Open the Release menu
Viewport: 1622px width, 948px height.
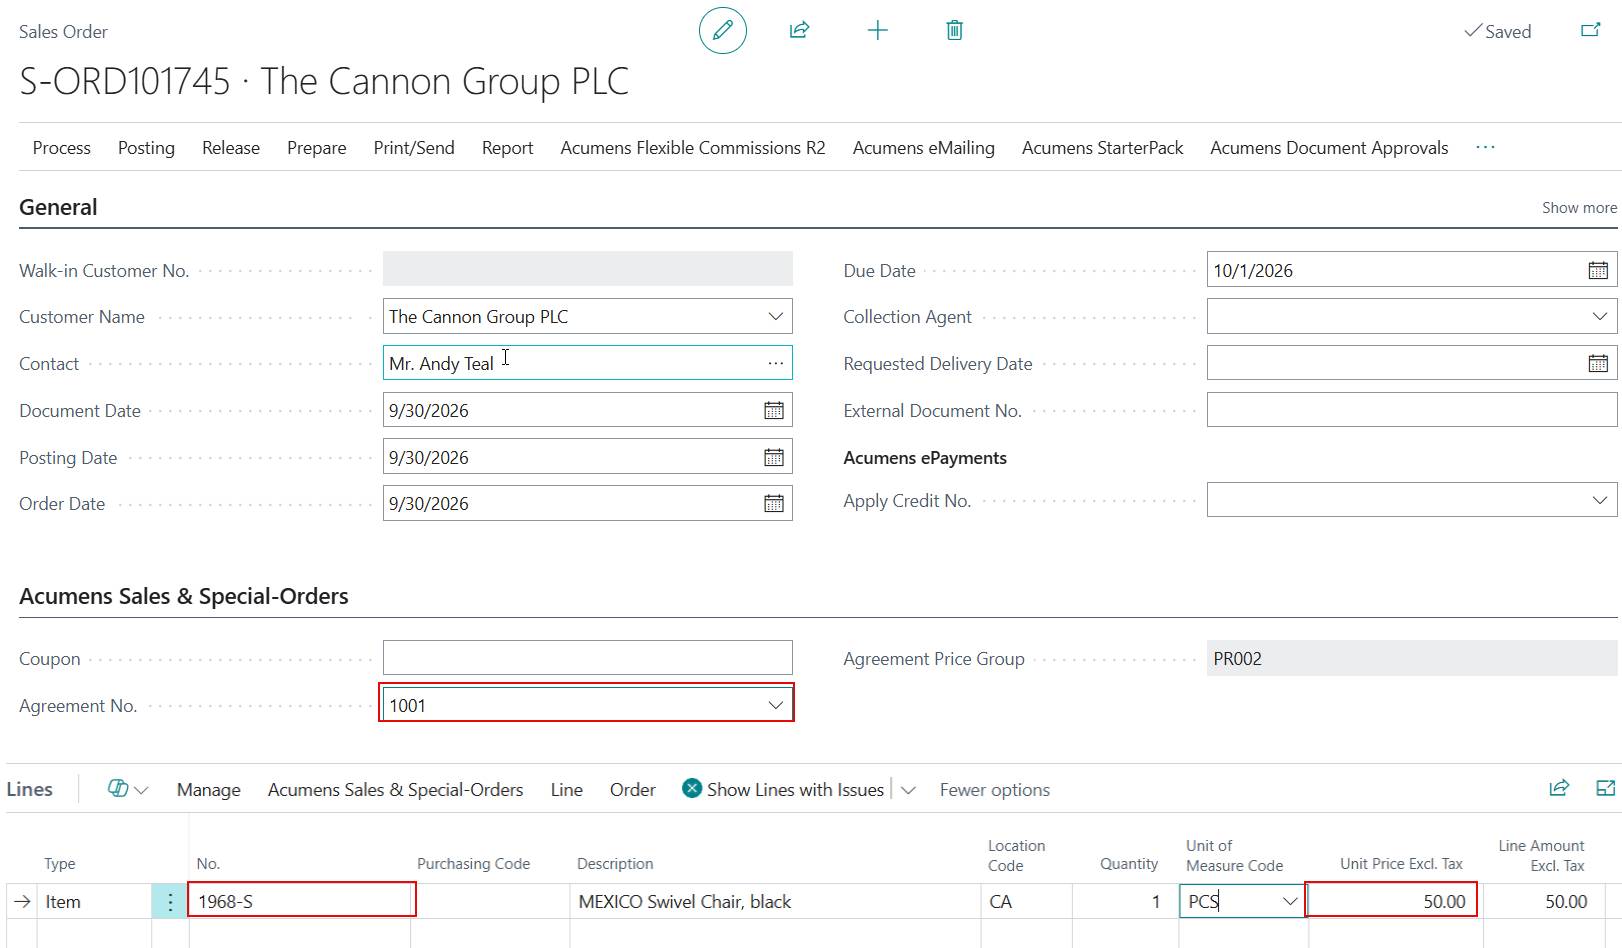coord(231,148)
